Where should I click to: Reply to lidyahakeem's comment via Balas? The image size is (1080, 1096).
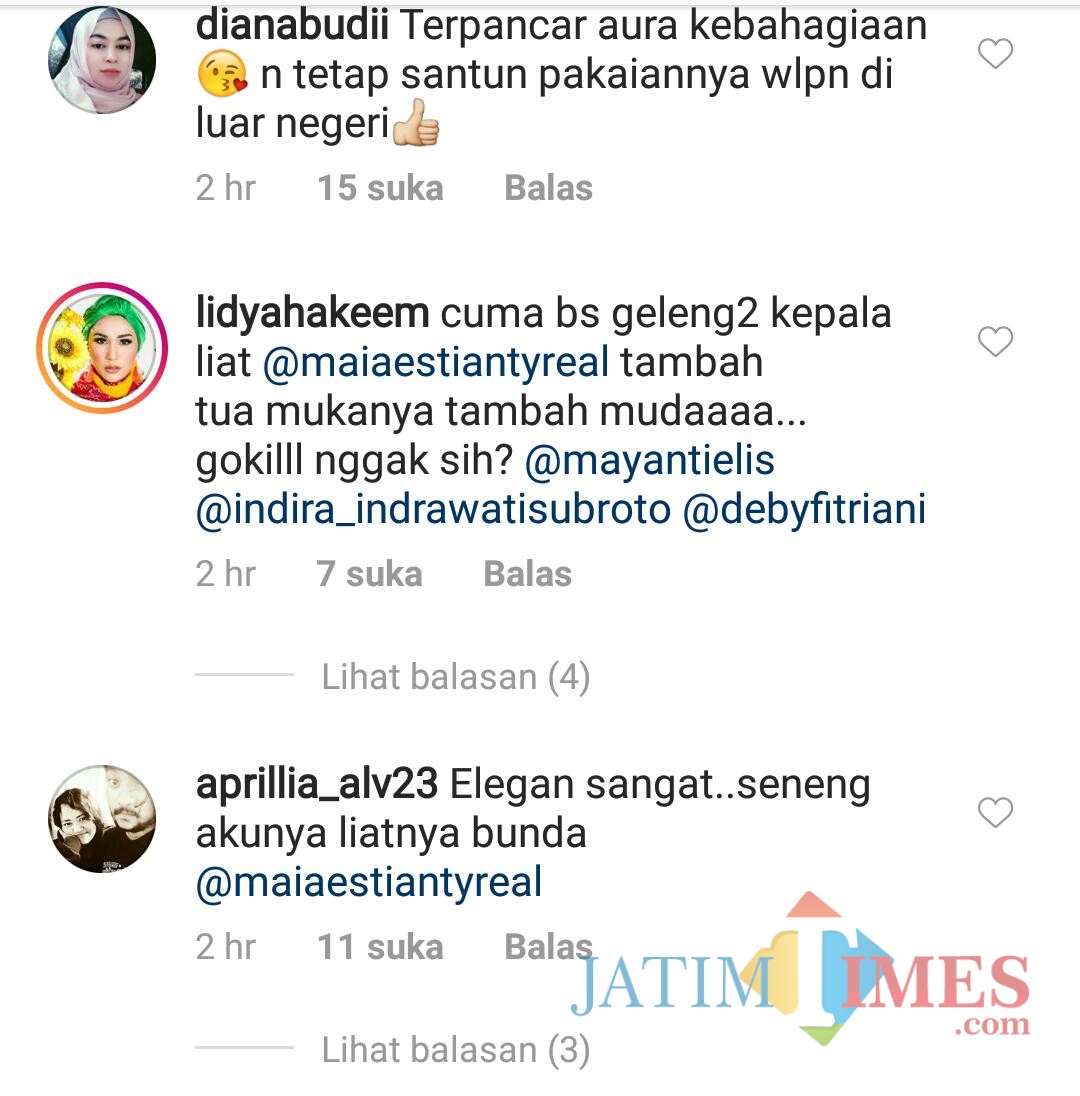pyautogui.click(x=528, y=574)
